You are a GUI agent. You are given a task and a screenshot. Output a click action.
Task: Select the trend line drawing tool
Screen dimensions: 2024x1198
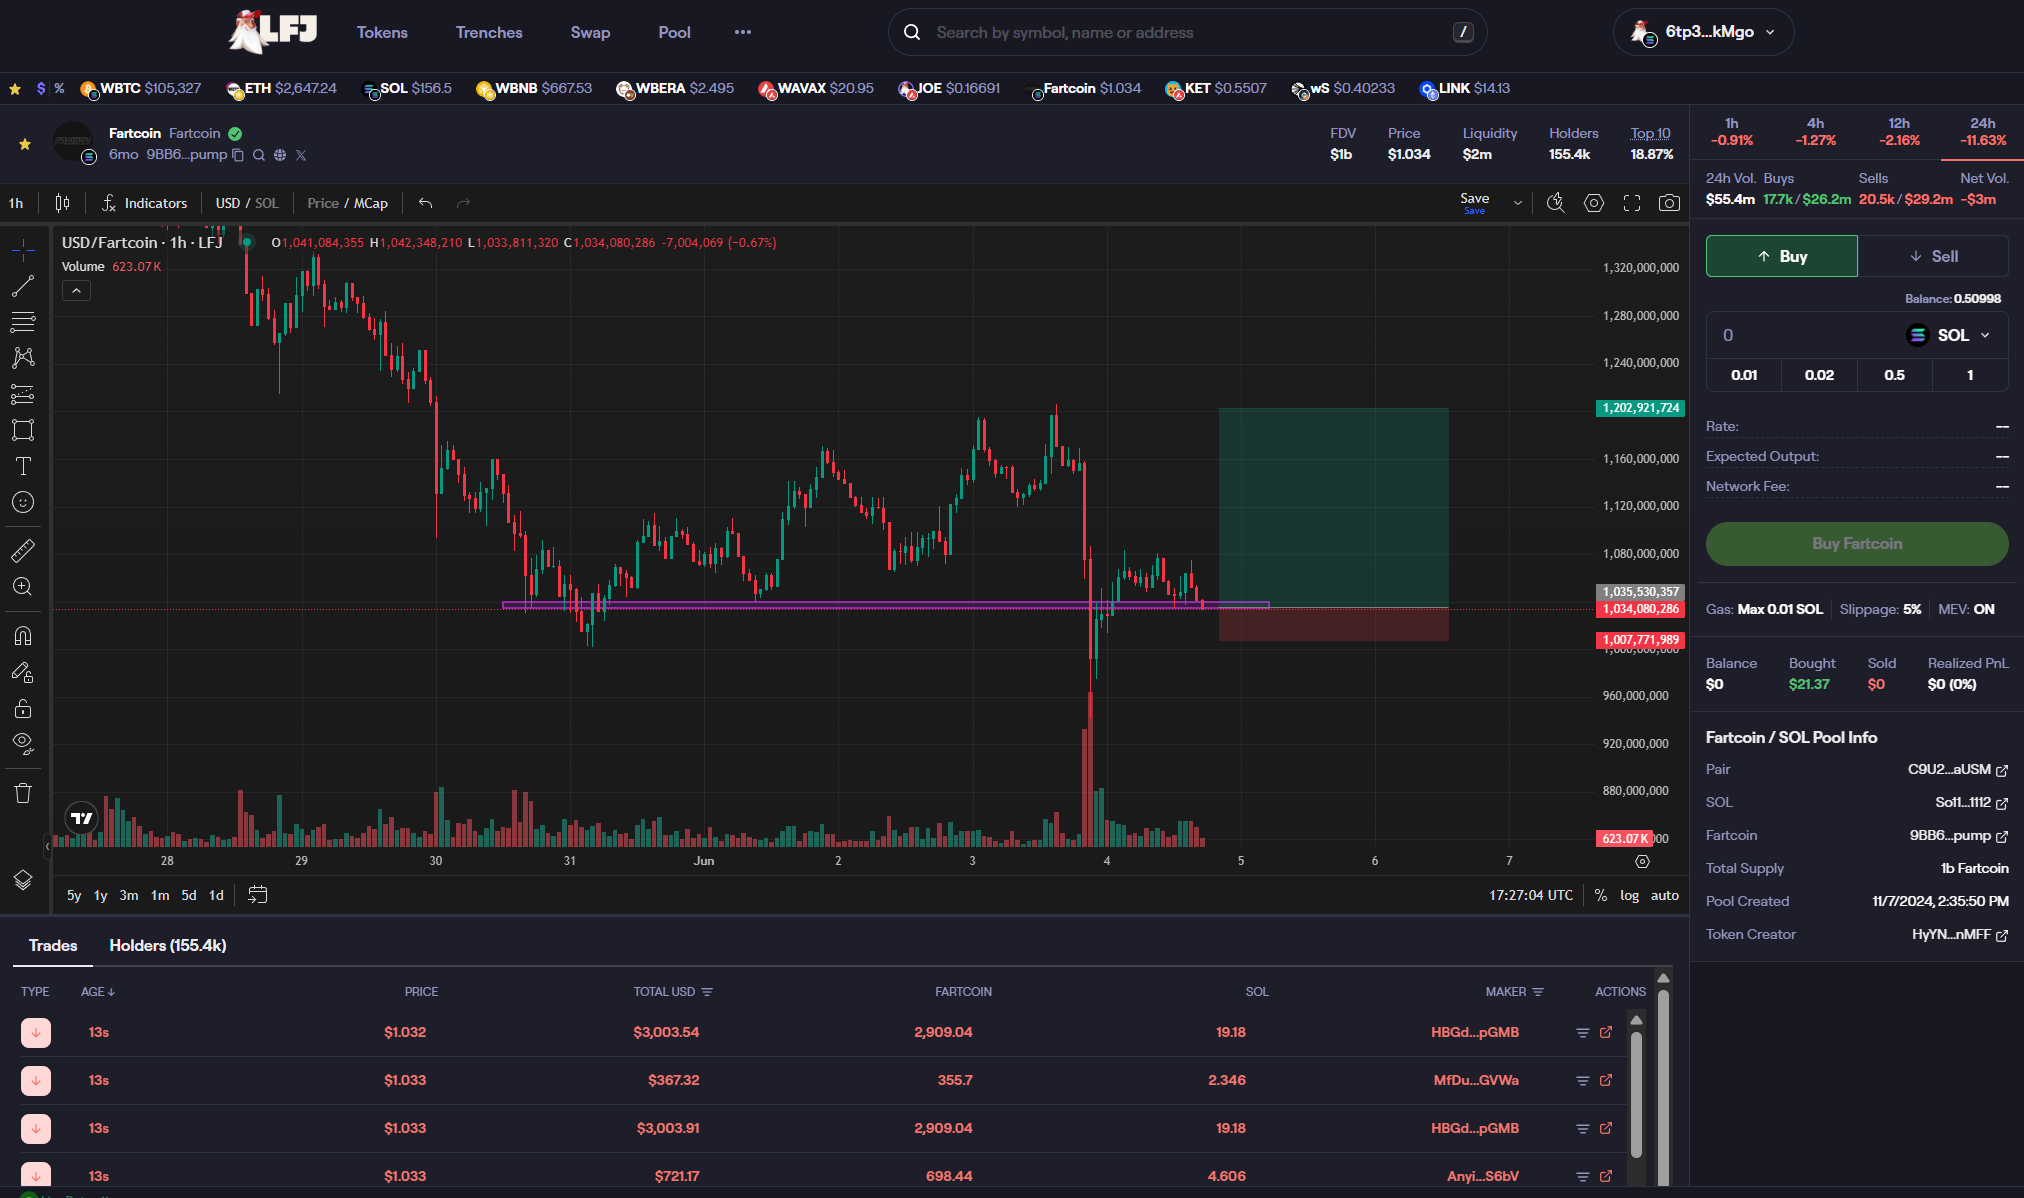point(22,287)
